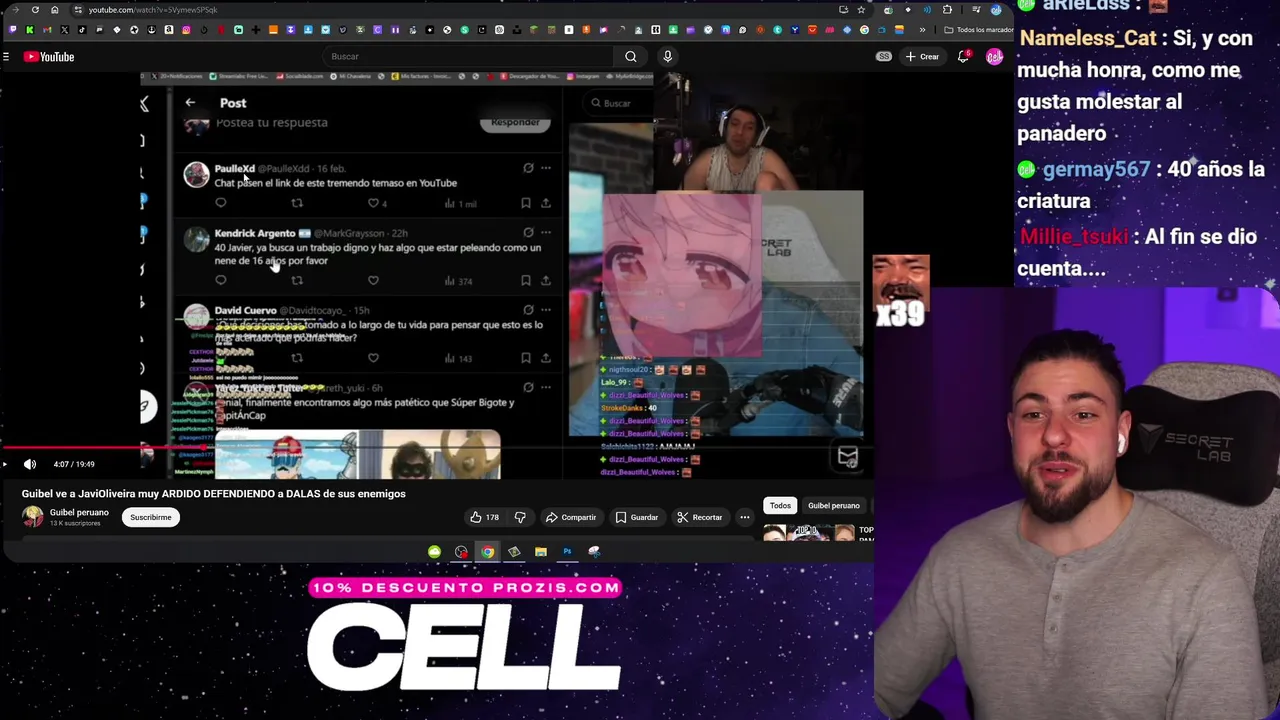The height and width of the screenshot is (720, 1280).
Task: Open the Gmail bookmark in bookmarks bar
Action: 47,30
